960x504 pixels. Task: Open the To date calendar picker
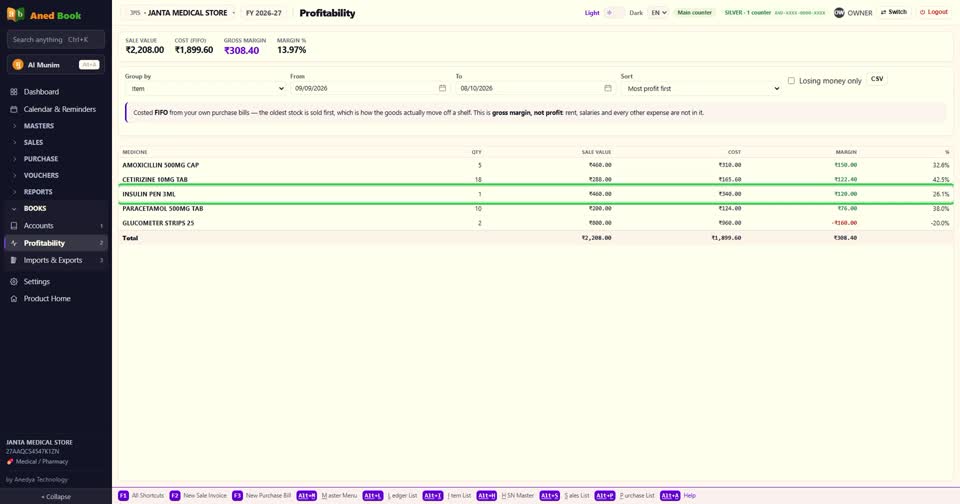coord(607,88)
